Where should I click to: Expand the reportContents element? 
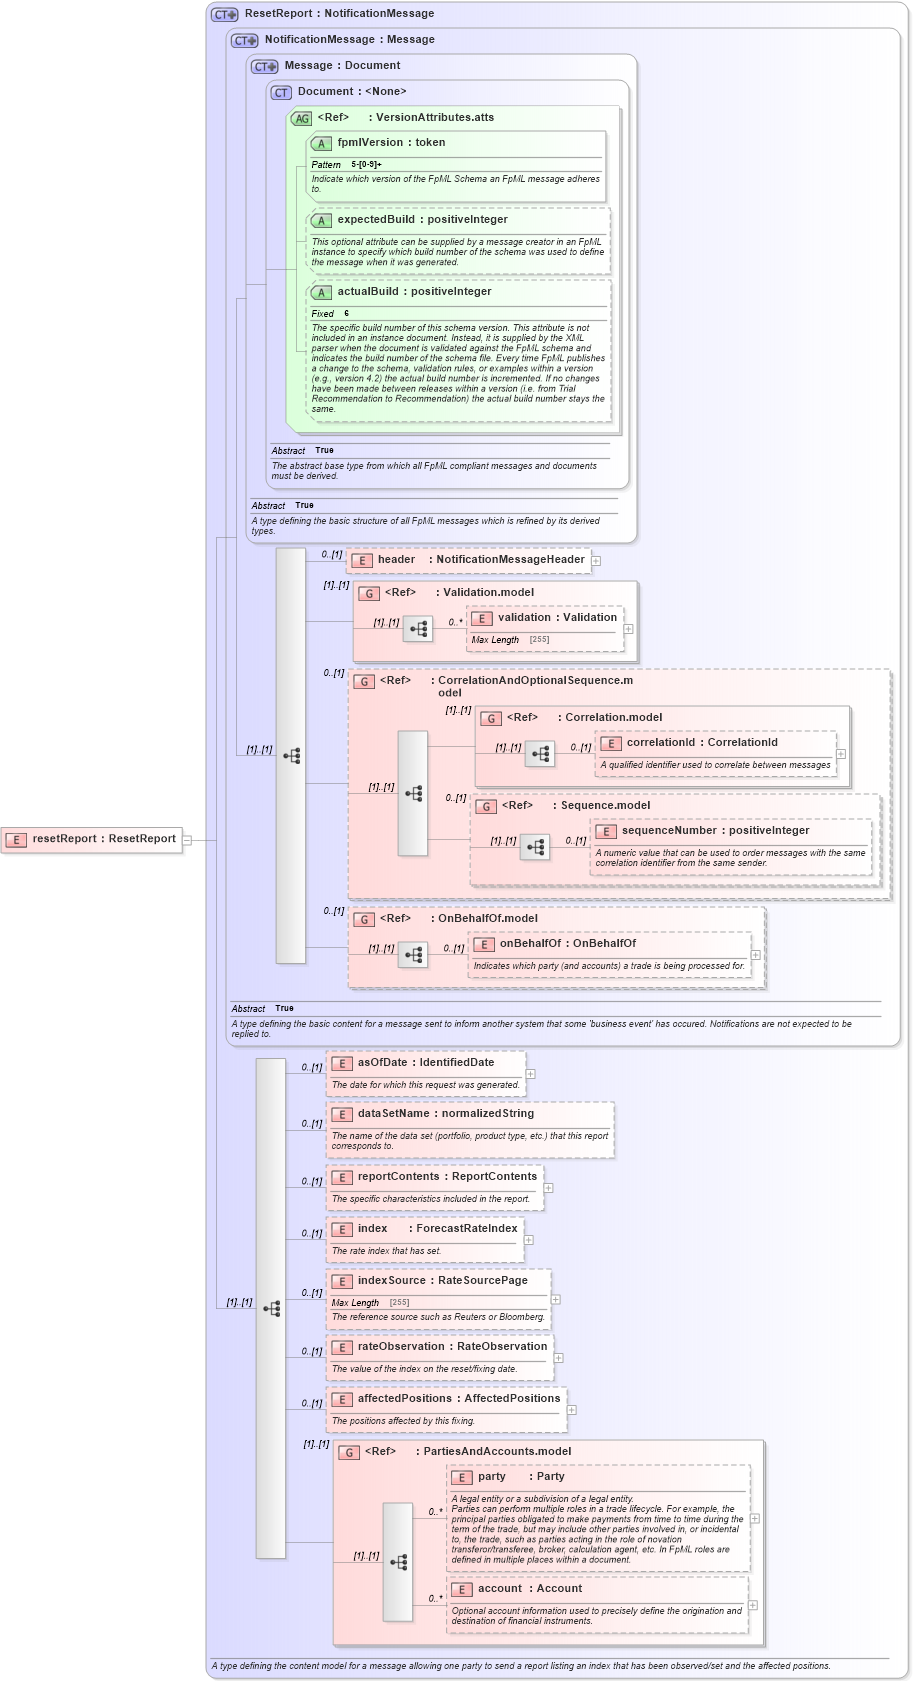[x=548, y=1188]
